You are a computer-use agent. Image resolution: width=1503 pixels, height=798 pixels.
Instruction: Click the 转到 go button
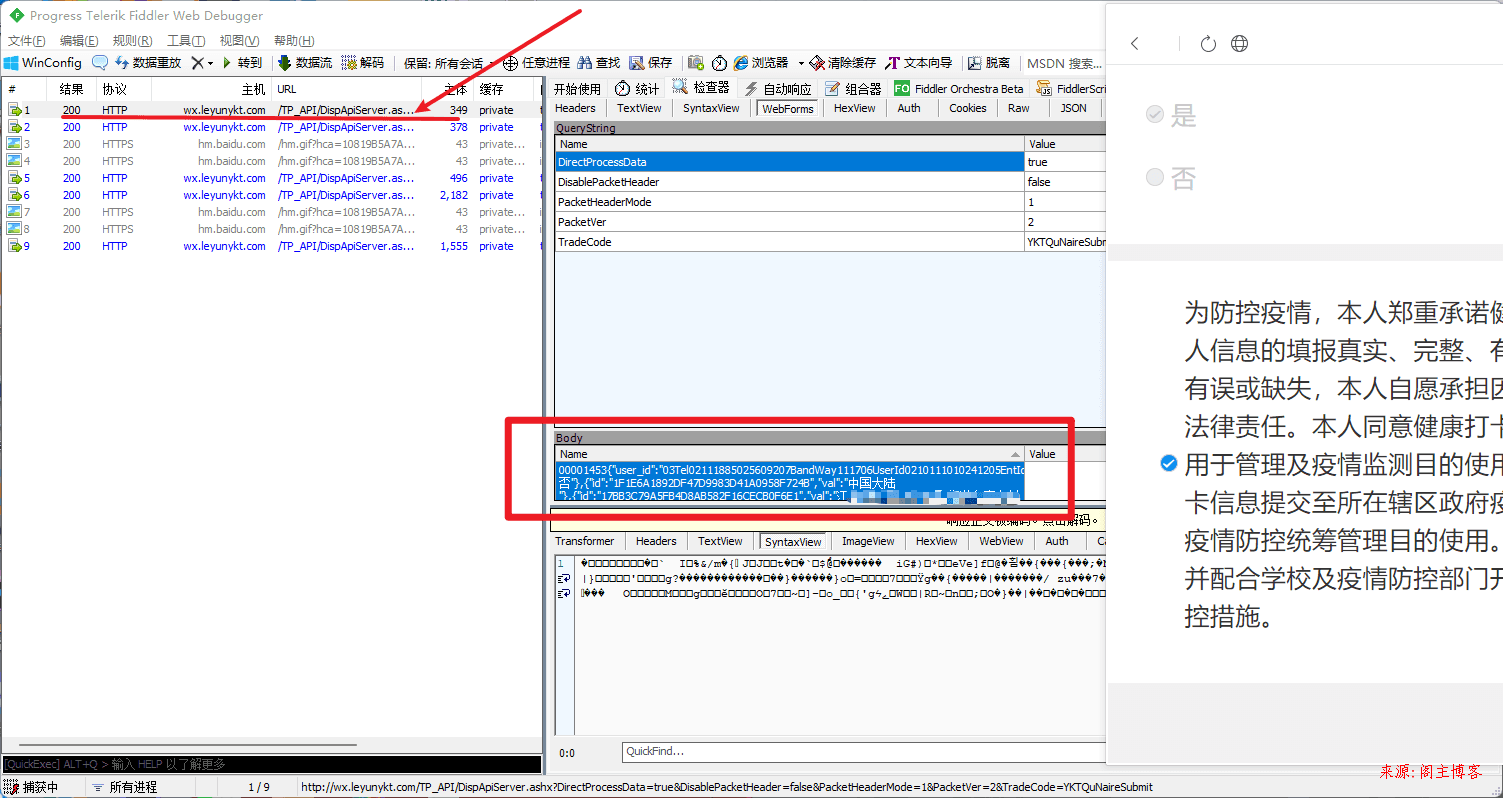pos(242,63)
